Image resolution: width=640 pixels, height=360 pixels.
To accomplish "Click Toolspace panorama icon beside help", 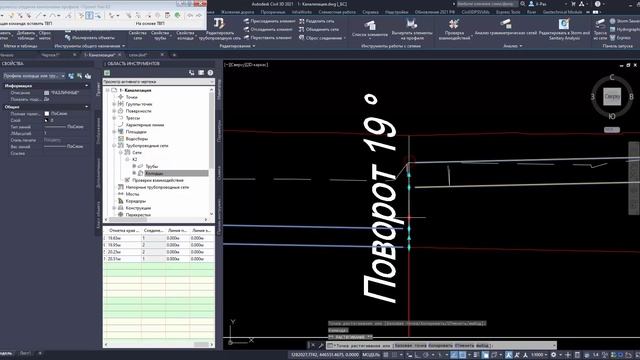I will click(x=201, y=73).
